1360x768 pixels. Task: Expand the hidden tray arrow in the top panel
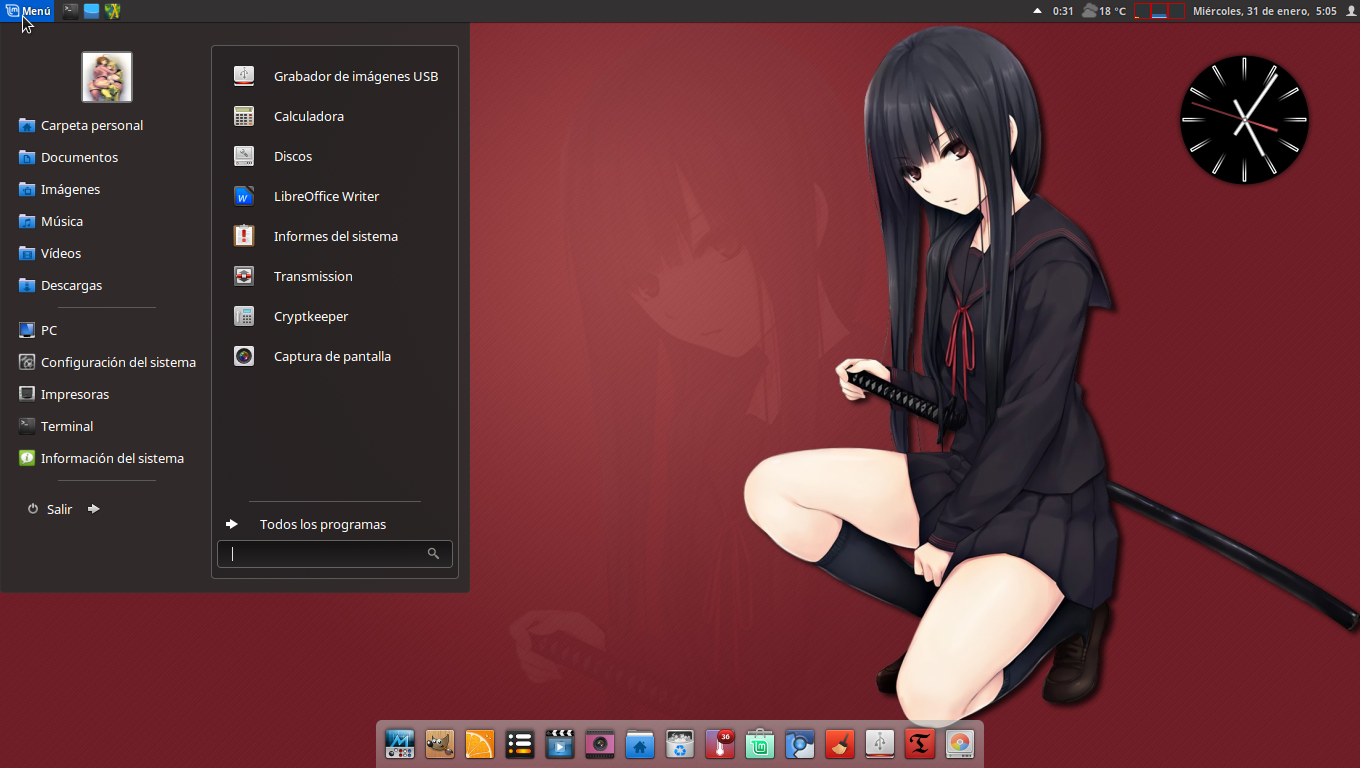[x=1037, y=11]
